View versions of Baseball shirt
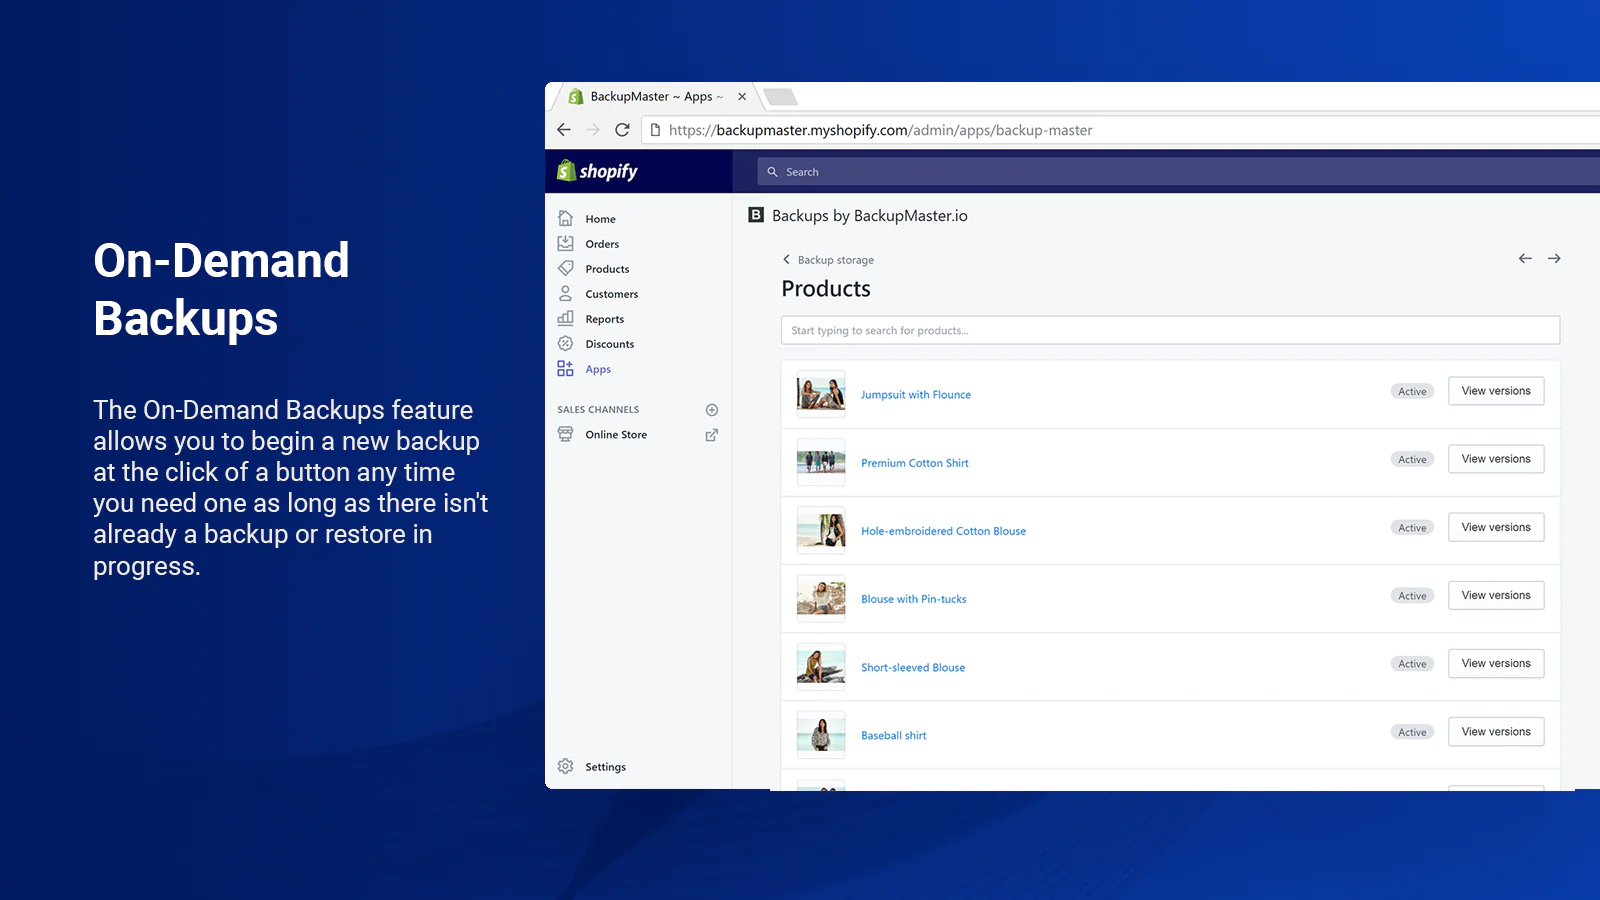The width and height of the screenshot is (1600, 900). point(1496,731)
